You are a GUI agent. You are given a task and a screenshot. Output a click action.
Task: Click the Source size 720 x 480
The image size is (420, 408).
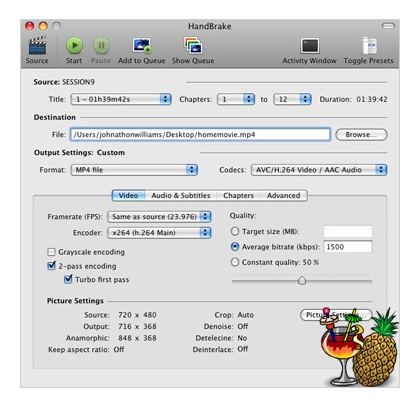(x=137, y=315)
